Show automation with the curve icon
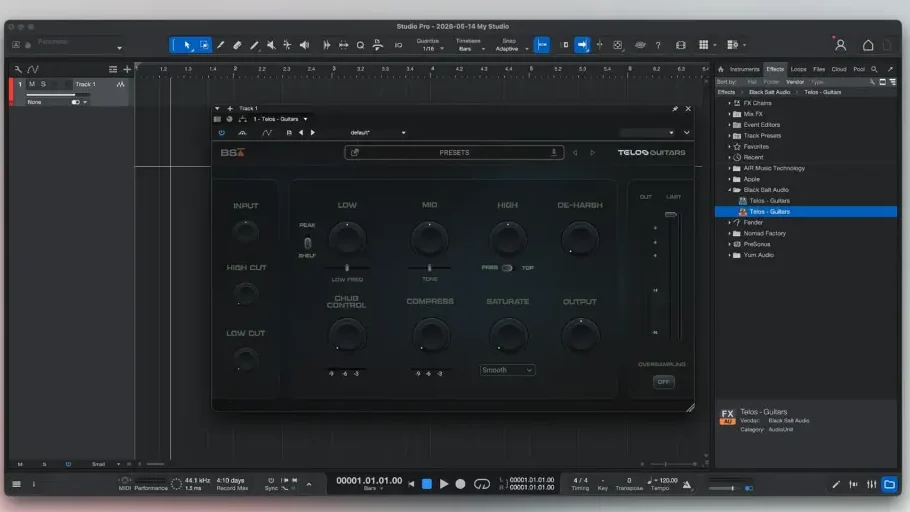Screen dimensions: 910x512 click(x=33, y=69)
